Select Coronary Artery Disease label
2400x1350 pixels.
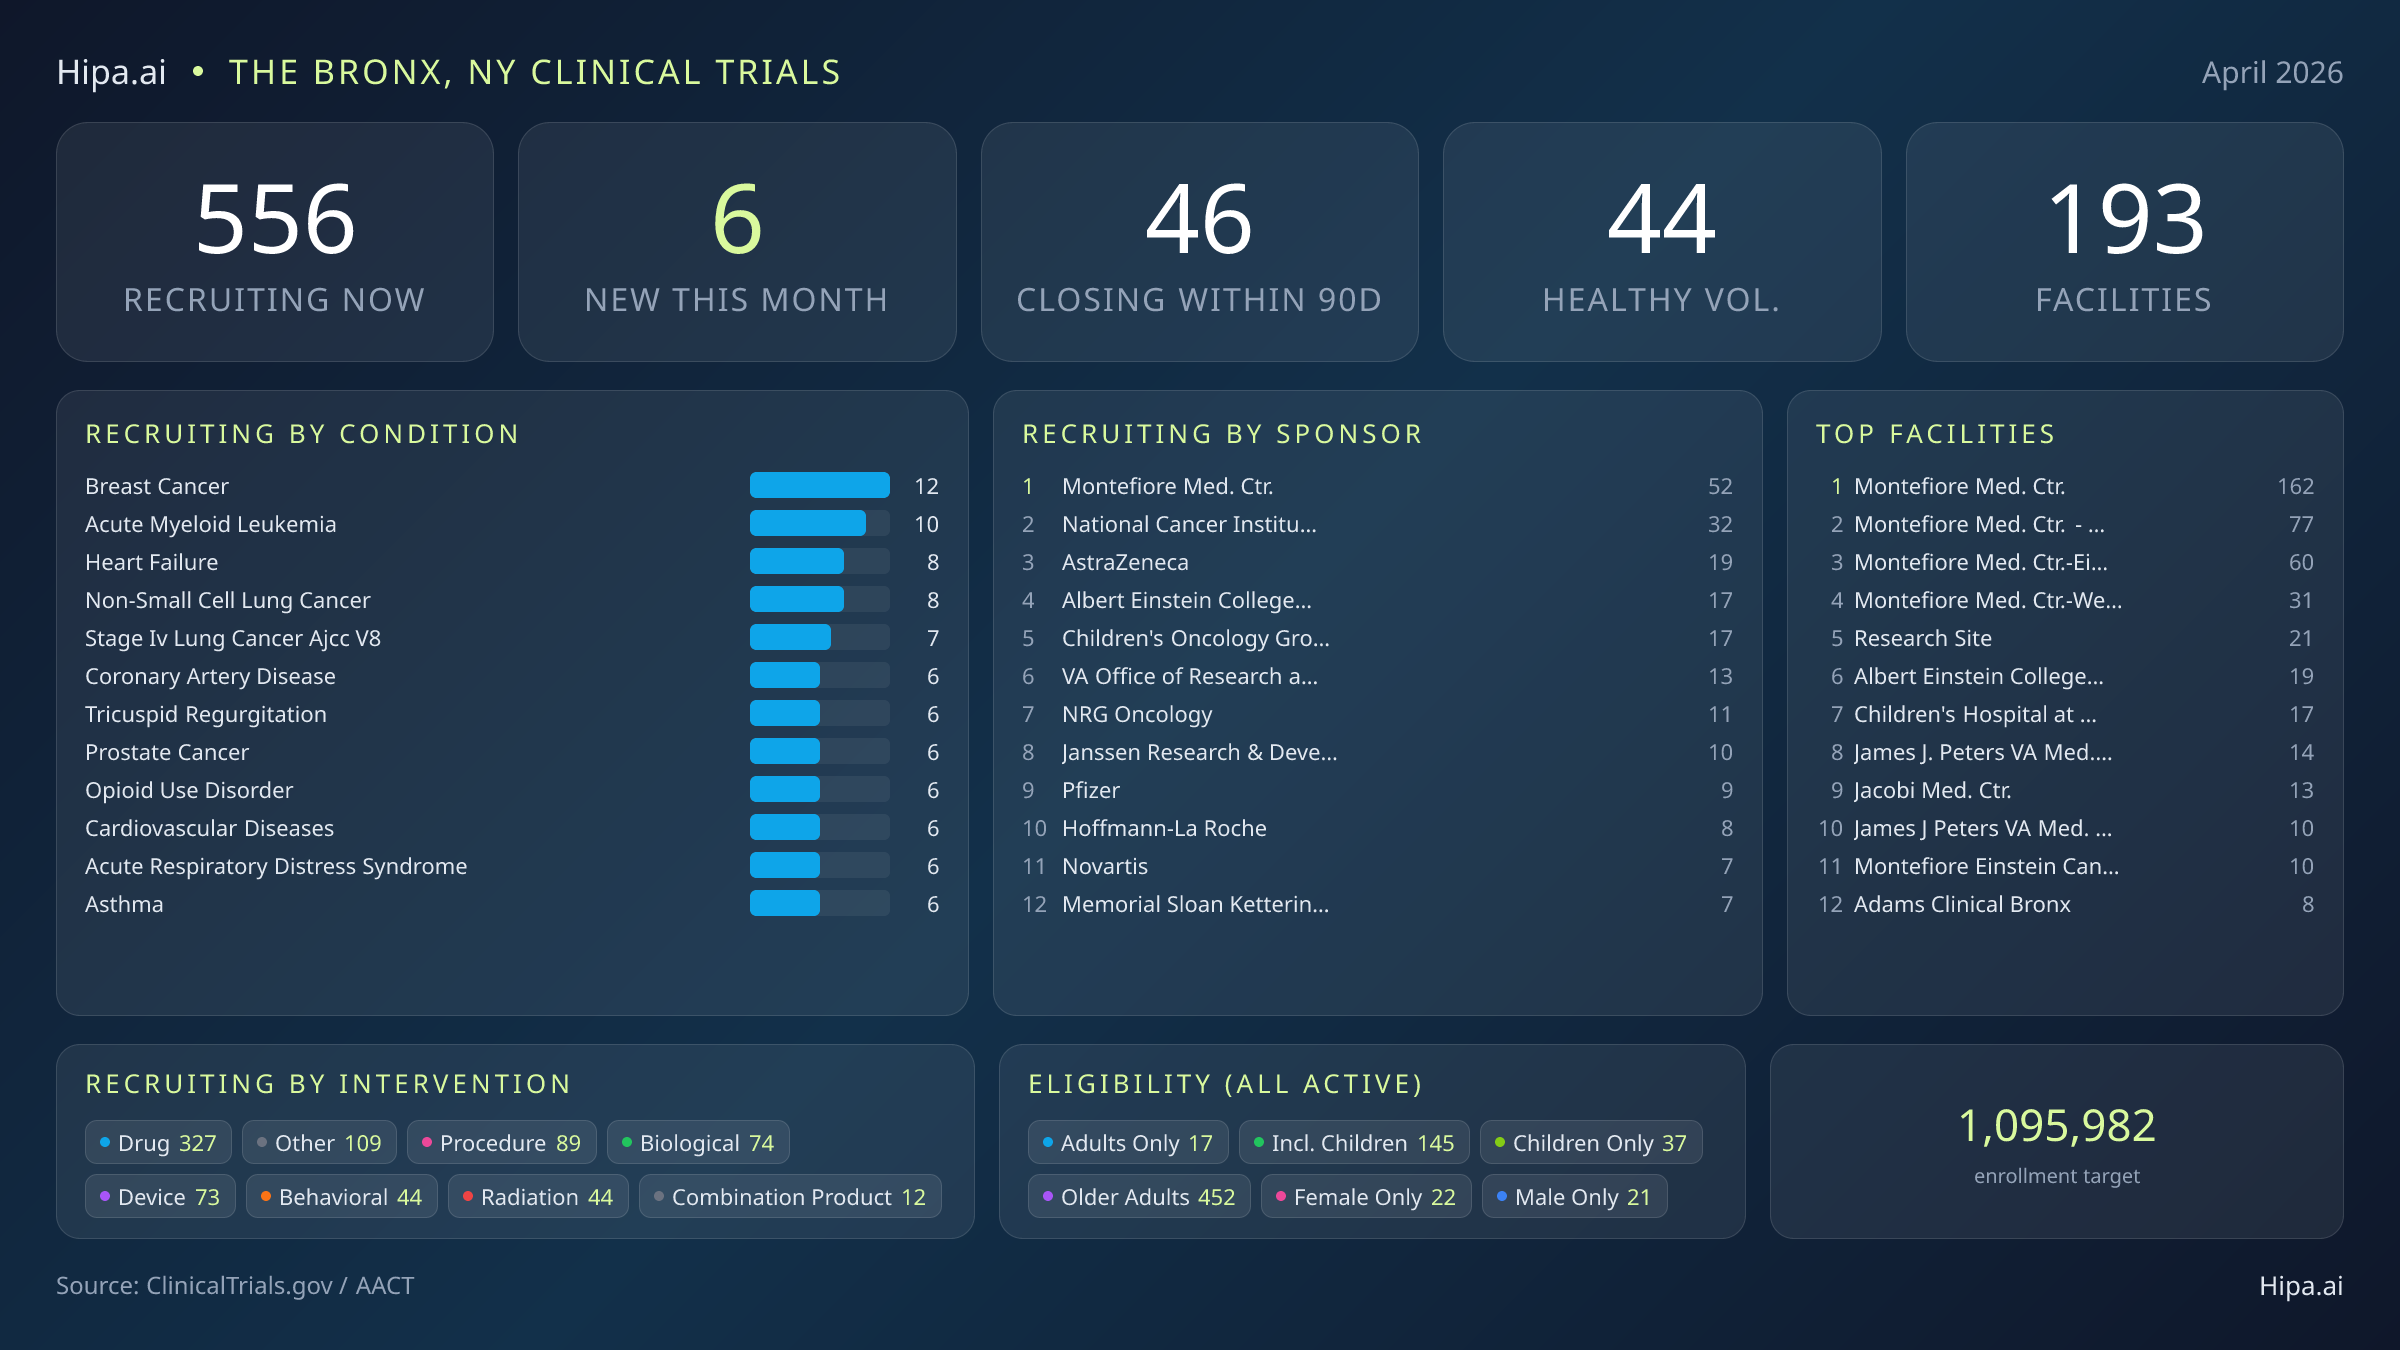pyautogui.click(x=210, y=676)
